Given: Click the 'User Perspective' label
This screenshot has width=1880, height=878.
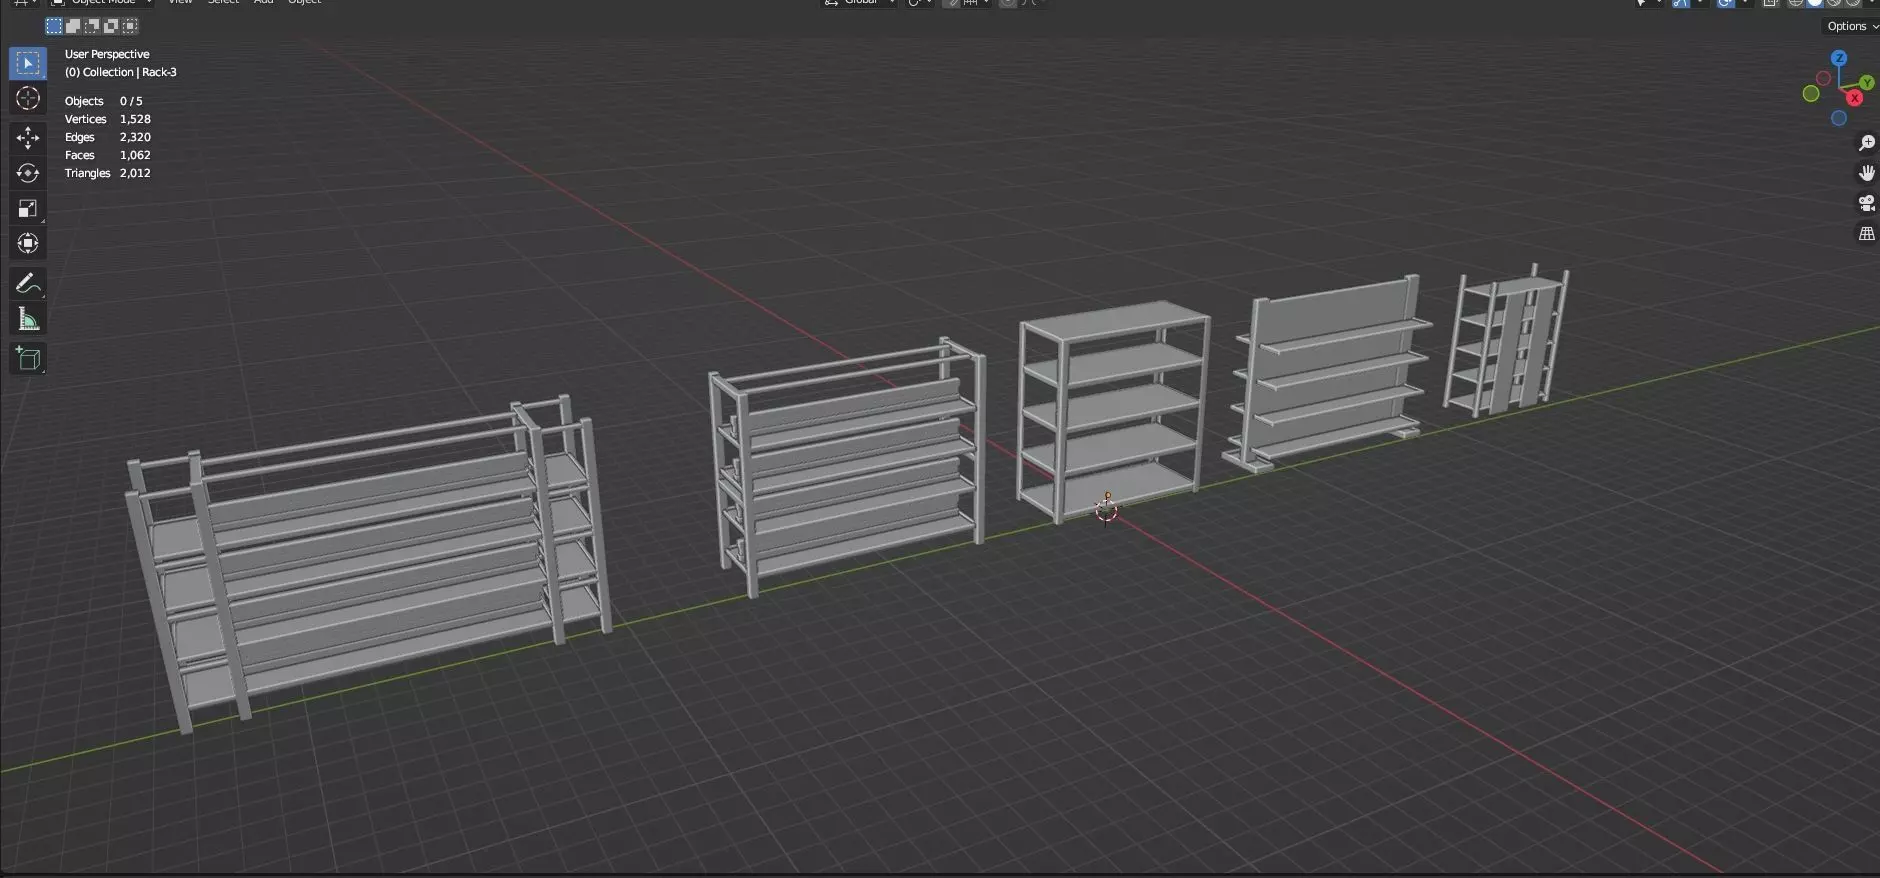Looking at the screenshot, I should coord(107,54).
